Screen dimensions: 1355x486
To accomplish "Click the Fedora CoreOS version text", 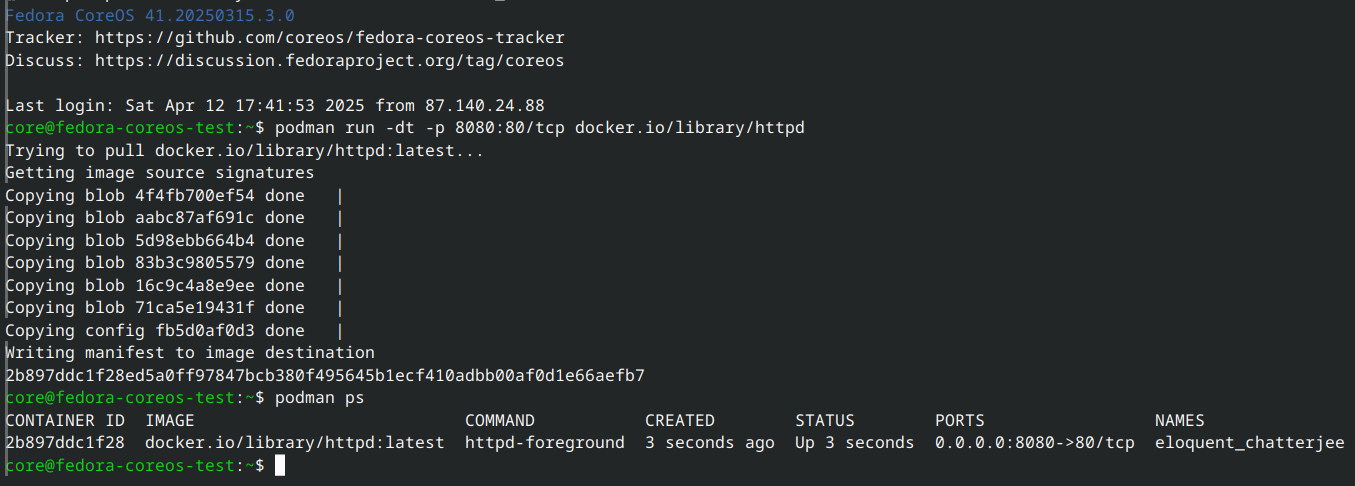I will [x=150, y=16].
